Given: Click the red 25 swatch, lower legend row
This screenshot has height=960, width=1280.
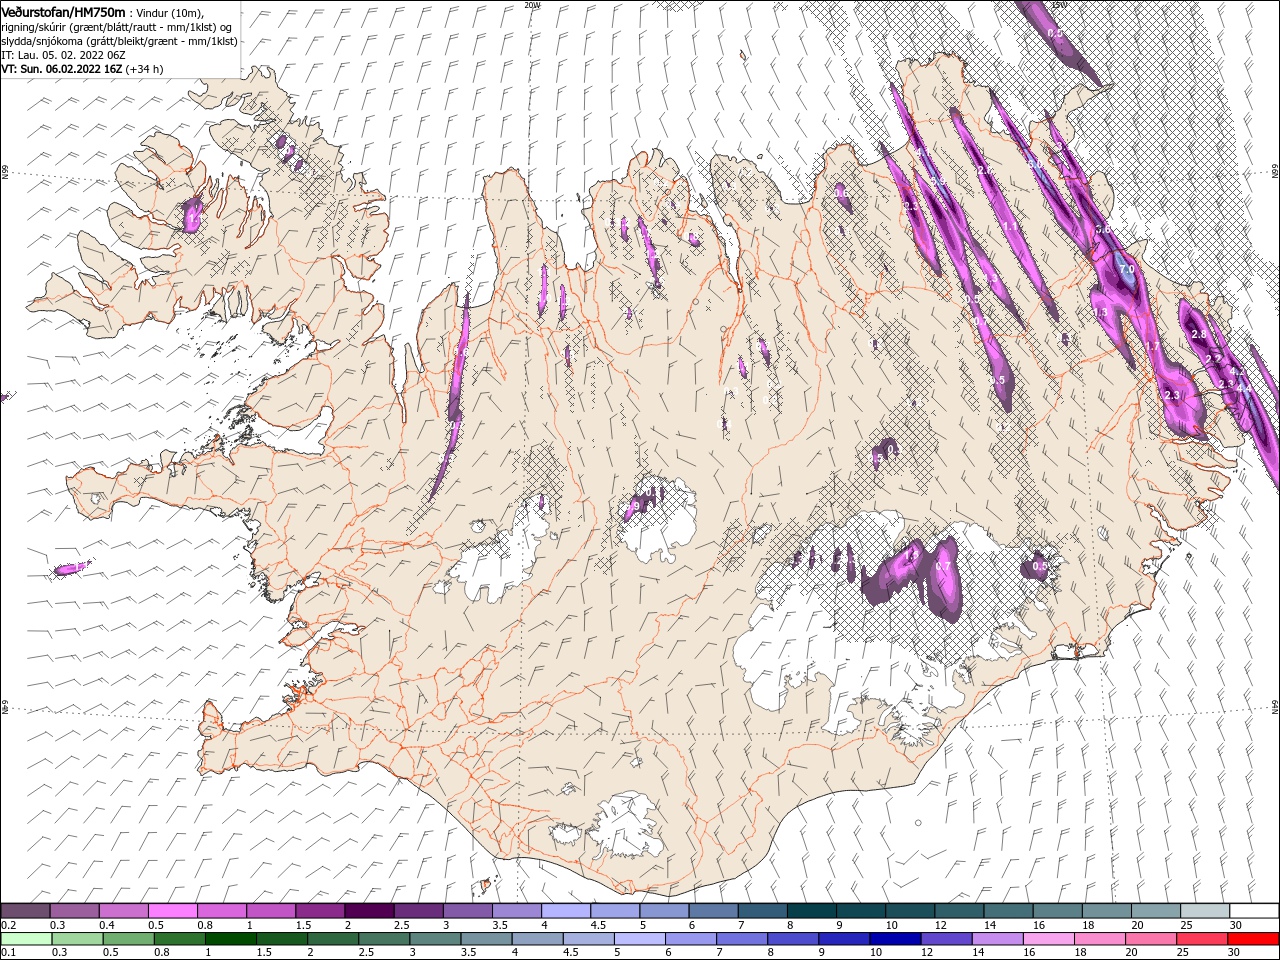Looking at the screenshot, I should tap(1201, 939).
